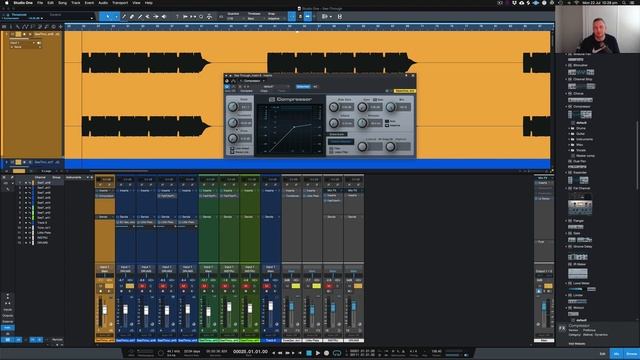Expand the Chorus entry in the browser
640x360 pixels.
(x=567, y=93)
